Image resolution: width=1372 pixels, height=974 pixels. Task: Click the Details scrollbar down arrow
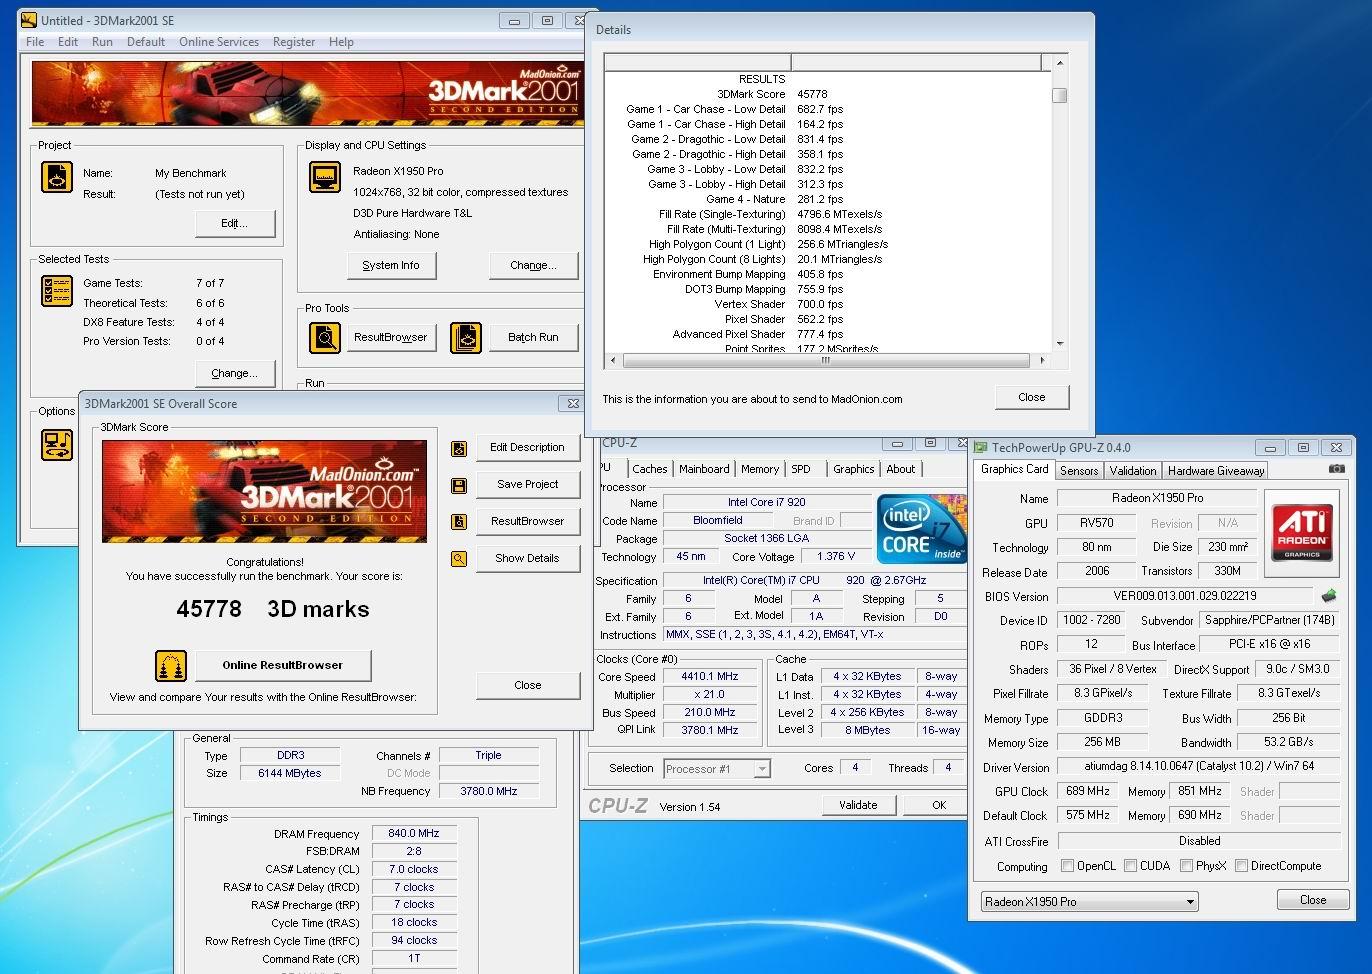point(1059,343)
